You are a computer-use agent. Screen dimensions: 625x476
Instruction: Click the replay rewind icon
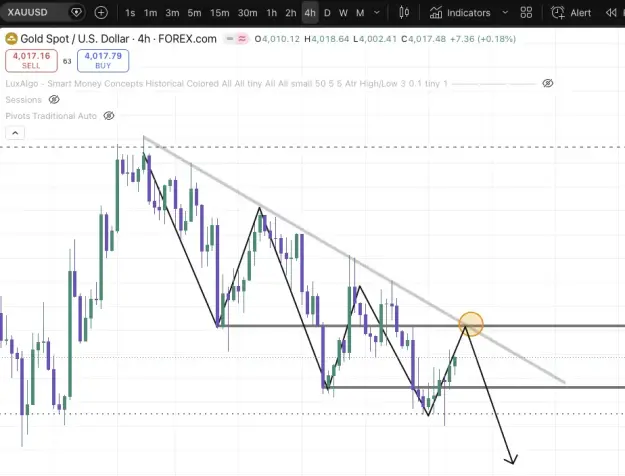click(611, 13)
